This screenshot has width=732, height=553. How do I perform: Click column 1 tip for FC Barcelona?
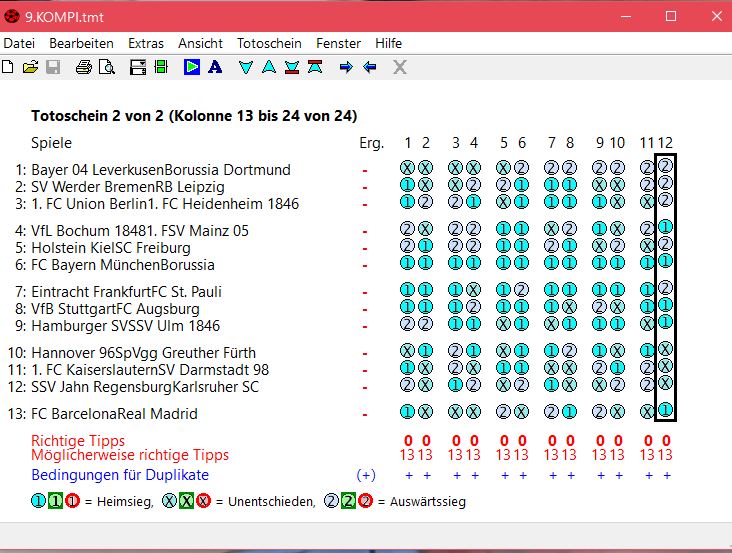pos(407,412)
